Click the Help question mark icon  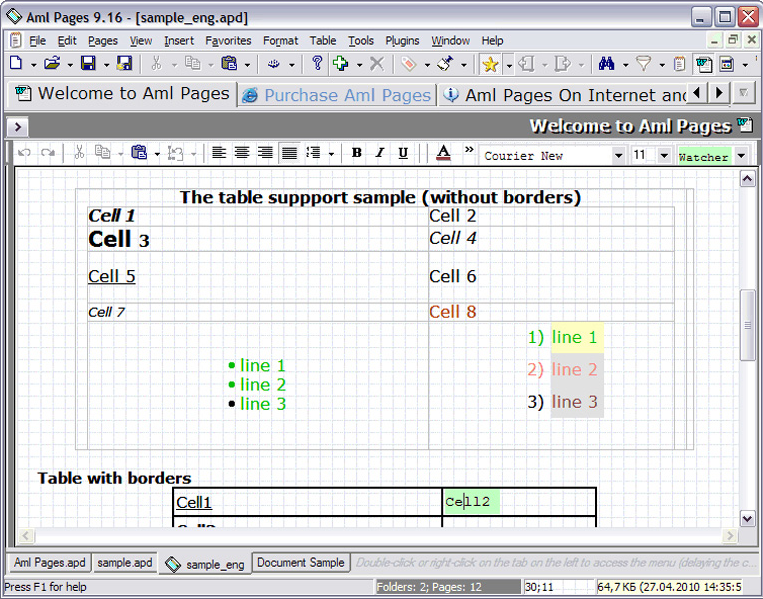click(x=317, y=64)
